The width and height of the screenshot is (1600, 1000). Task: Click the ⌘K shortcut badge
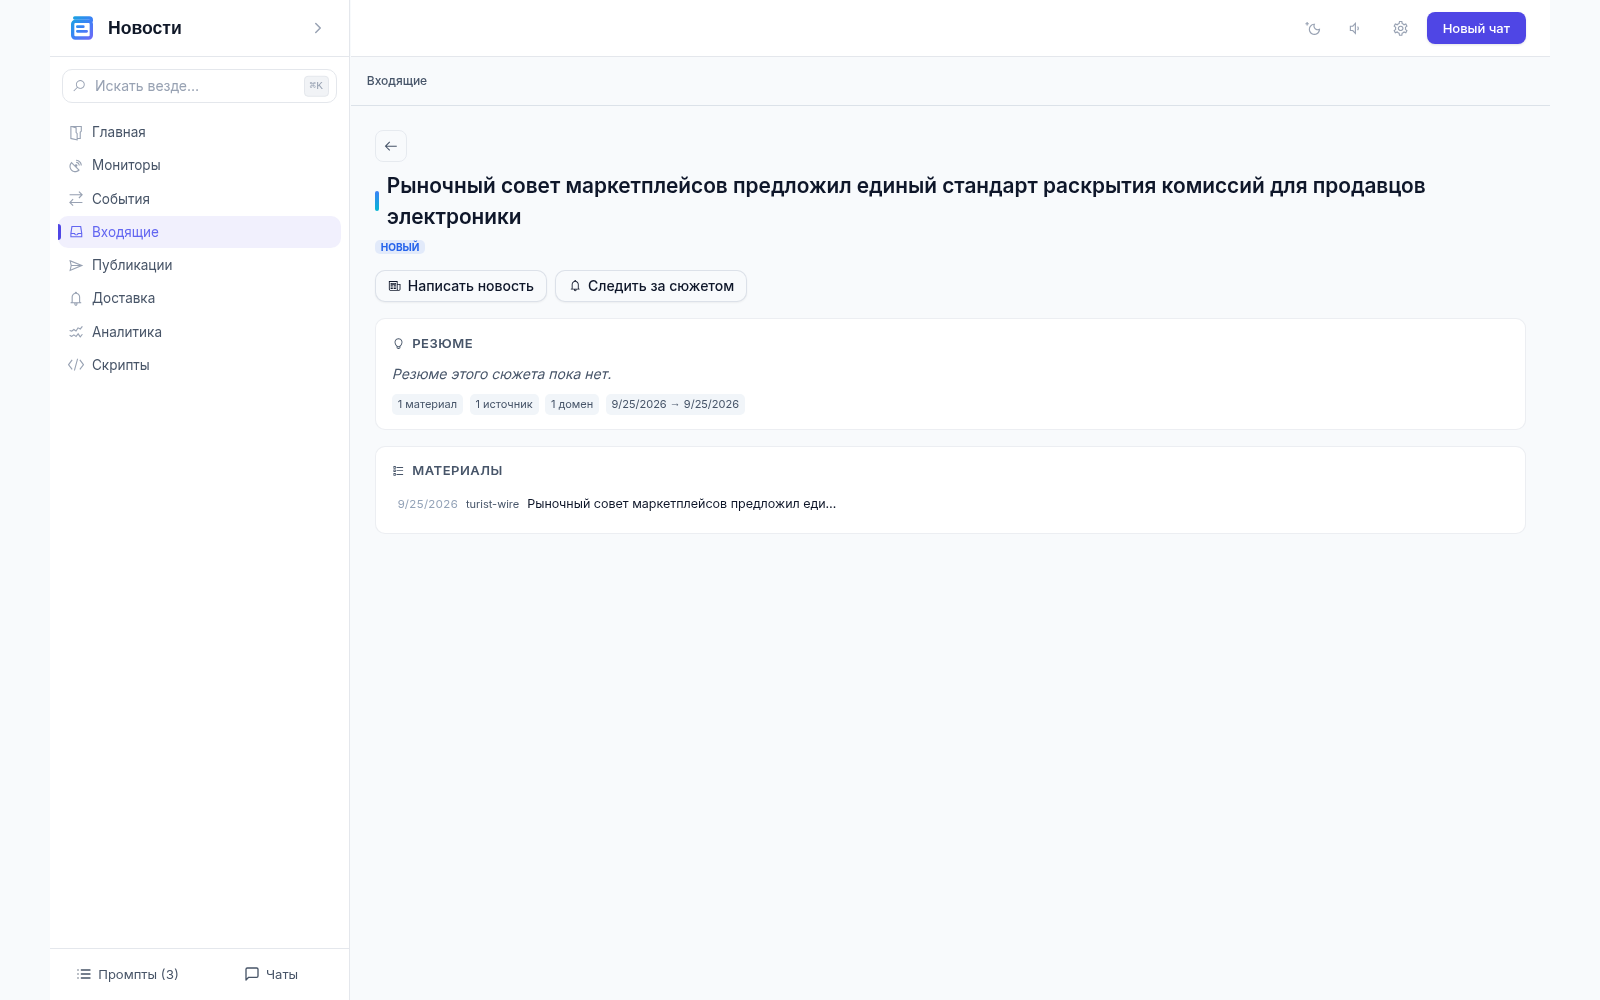coord(316,86)
